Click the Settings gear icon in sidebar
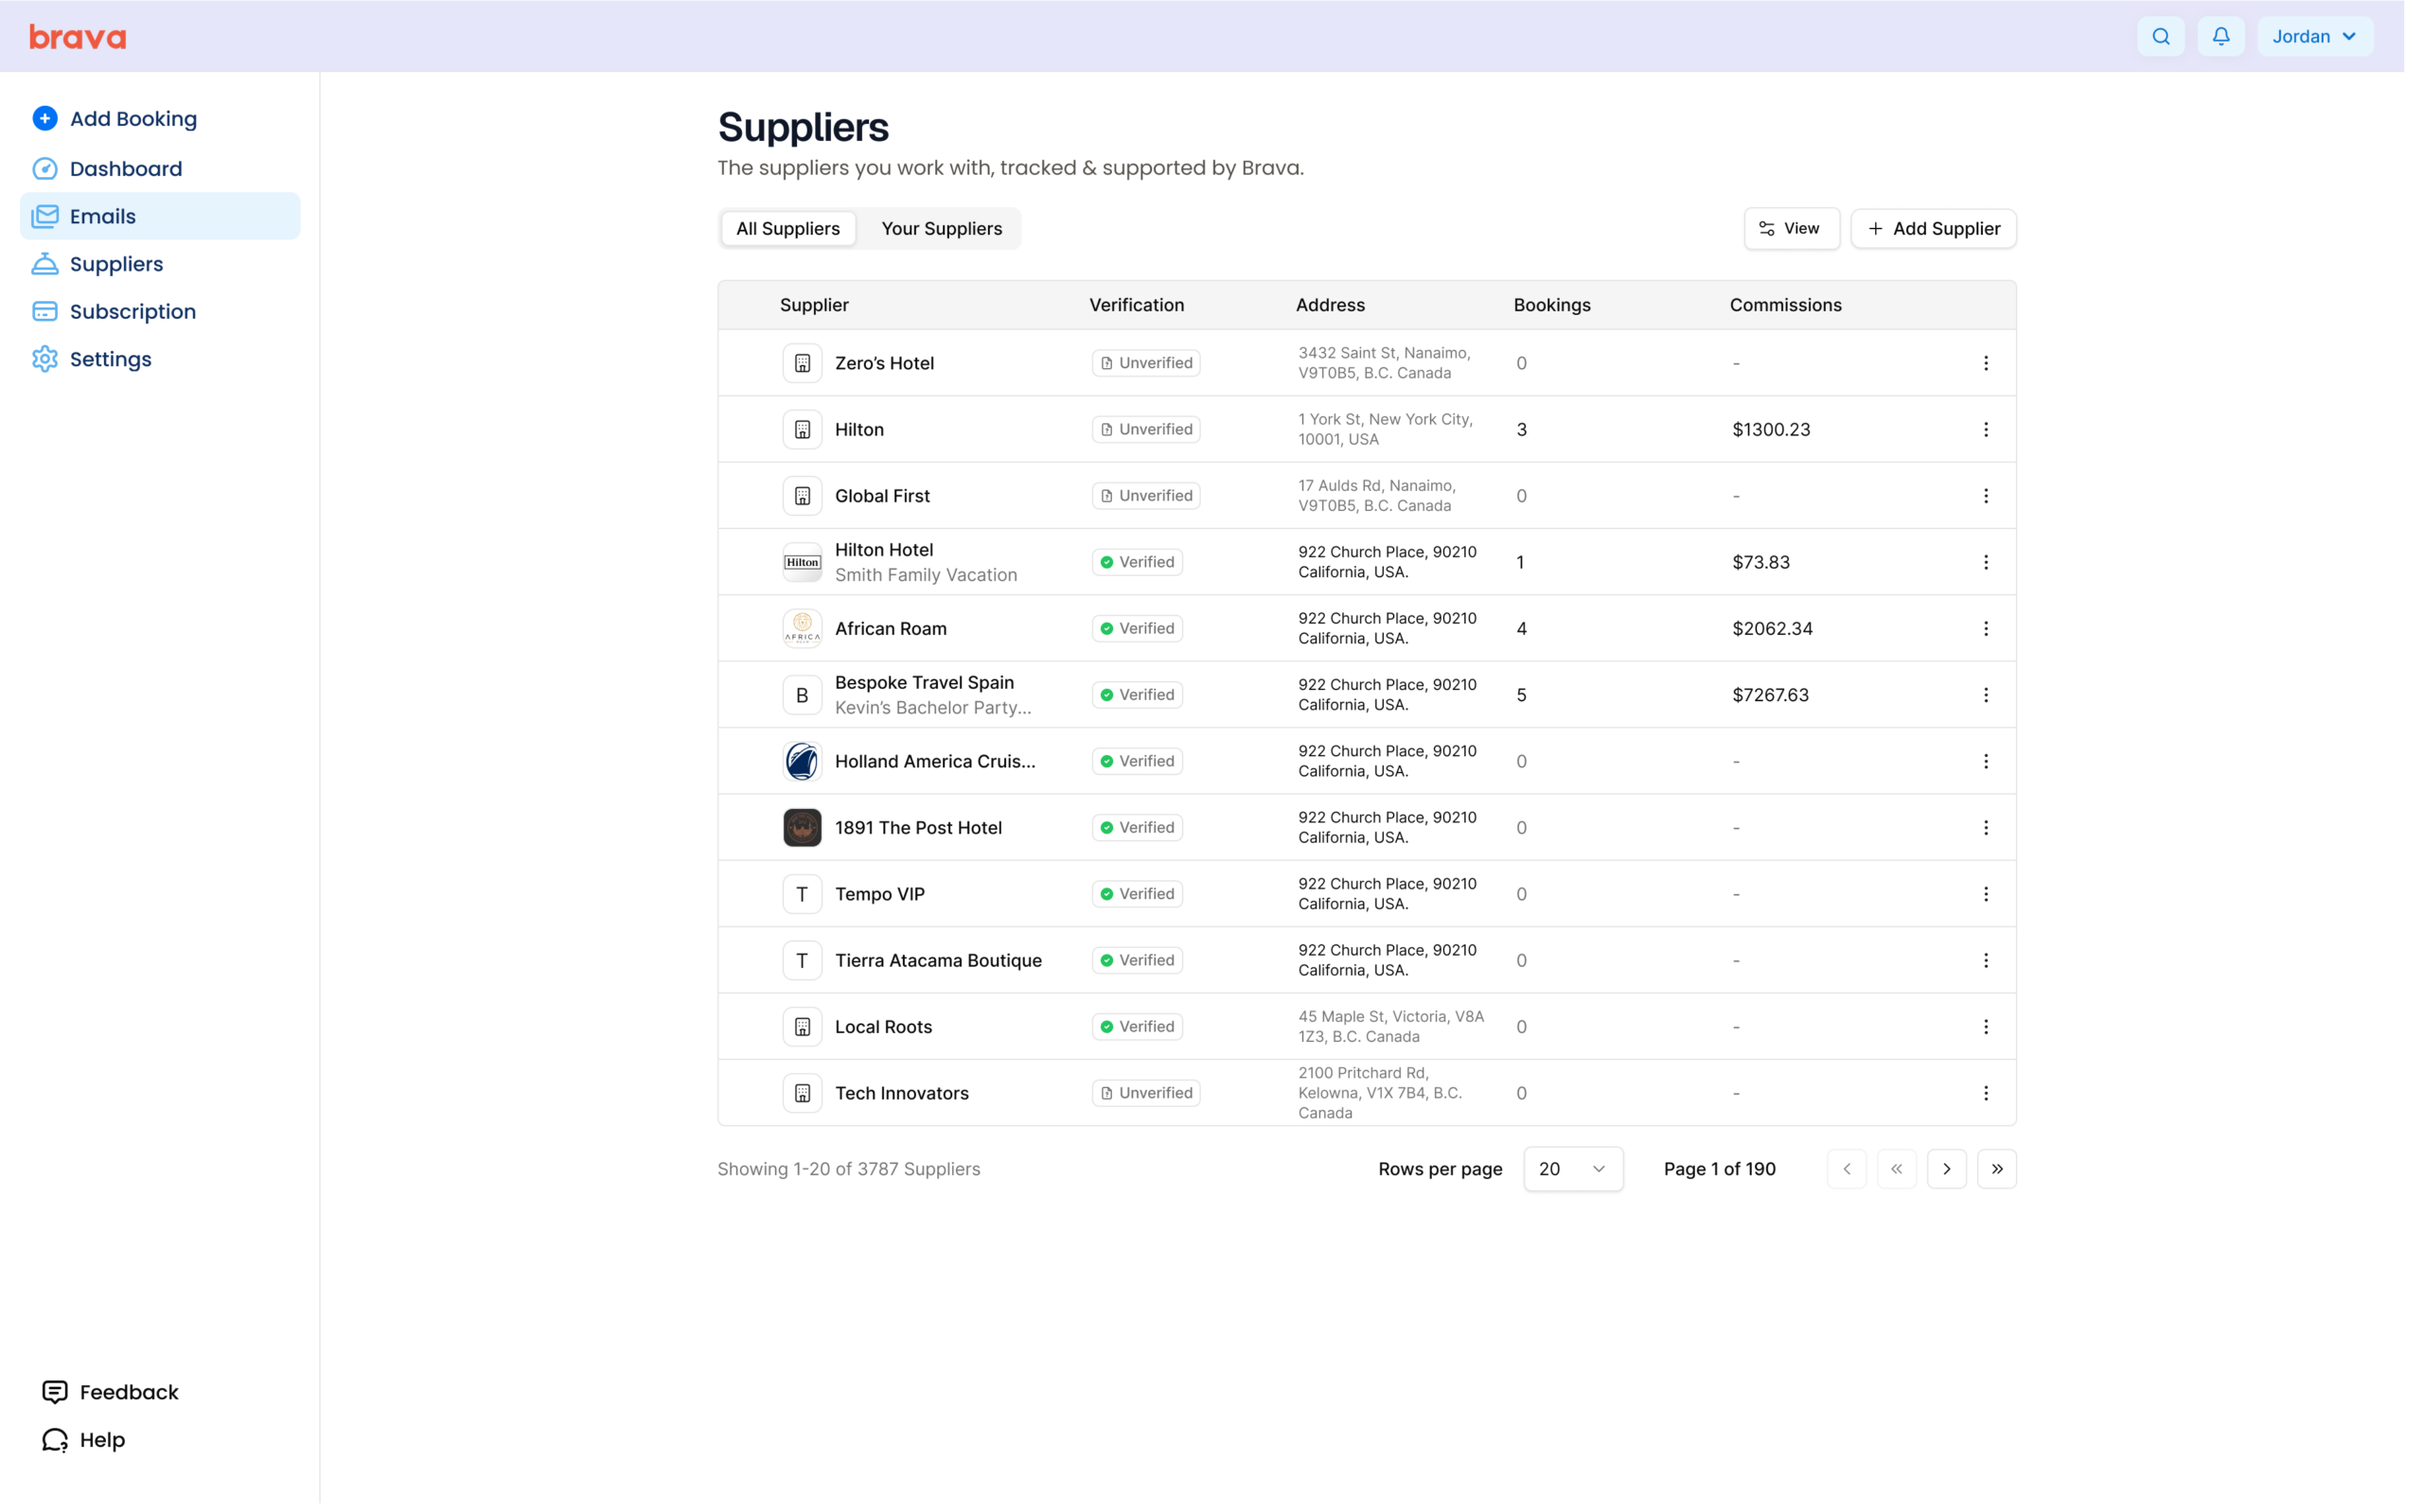 (x=45, y=359)
